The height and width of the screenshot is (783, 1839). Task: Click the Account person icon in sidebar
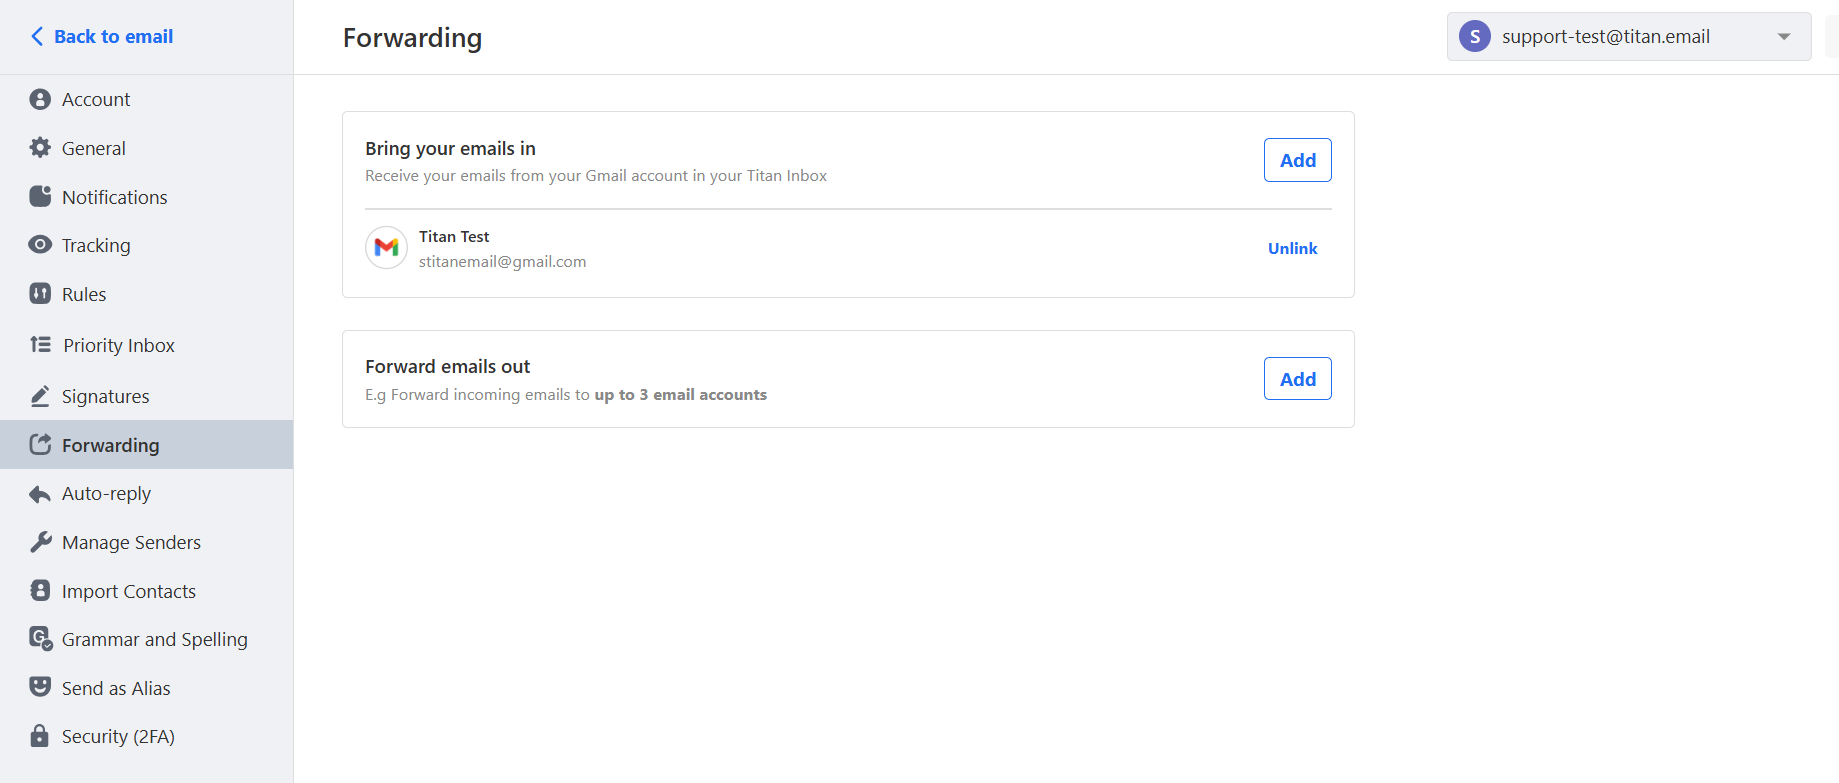(x=40, y=99)
